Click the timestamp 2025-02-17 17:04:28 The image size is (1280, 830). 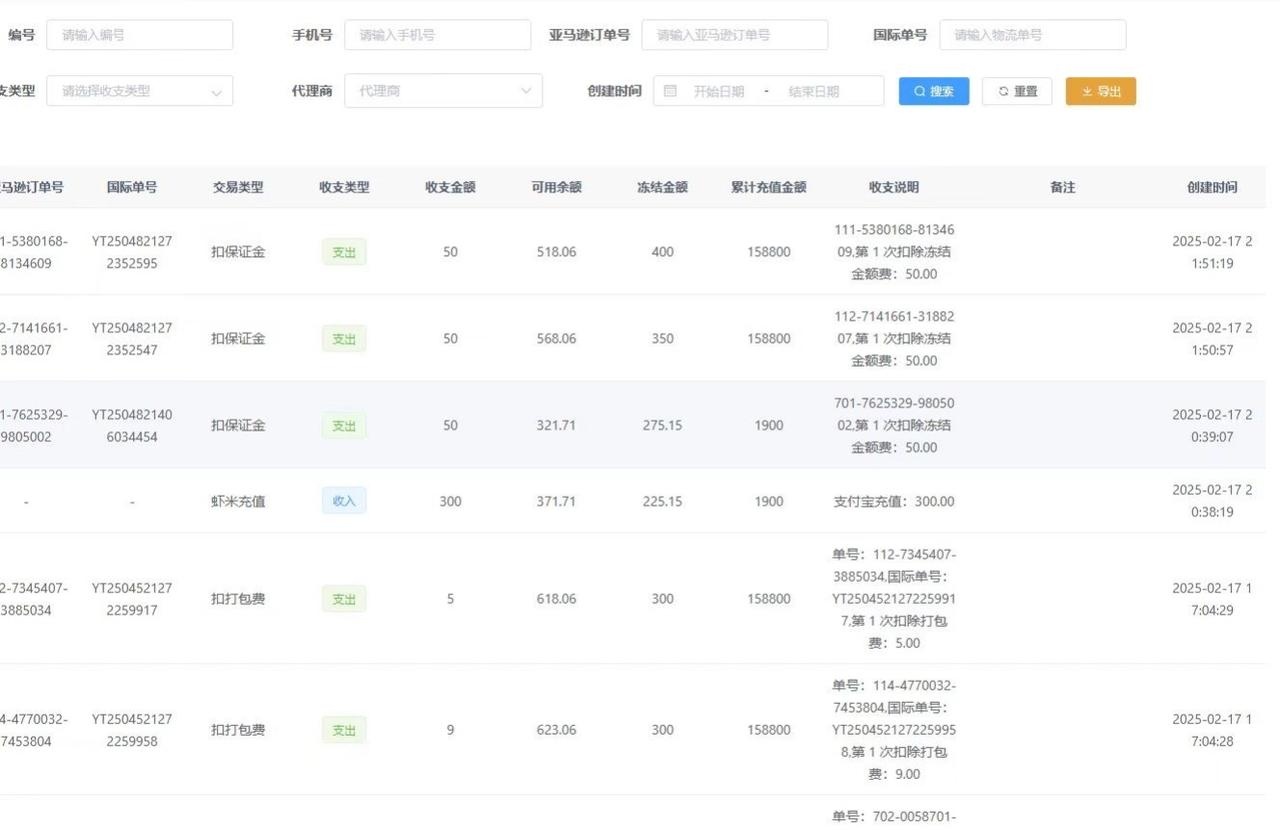pyautogui.click(x=1212, y=730)
